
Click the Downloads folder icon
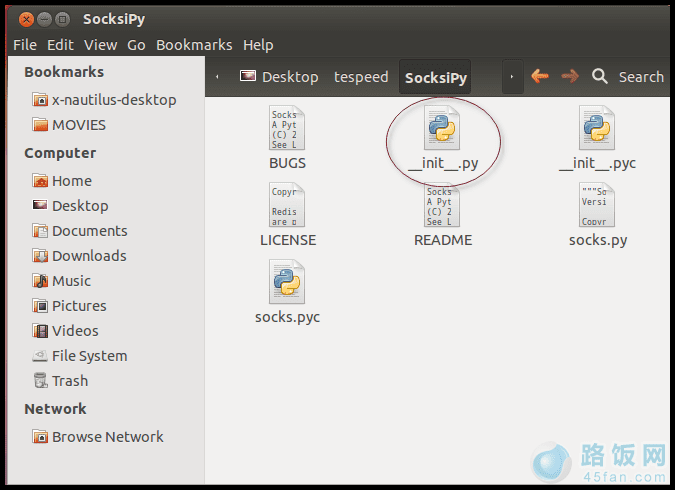pos(40,256)
